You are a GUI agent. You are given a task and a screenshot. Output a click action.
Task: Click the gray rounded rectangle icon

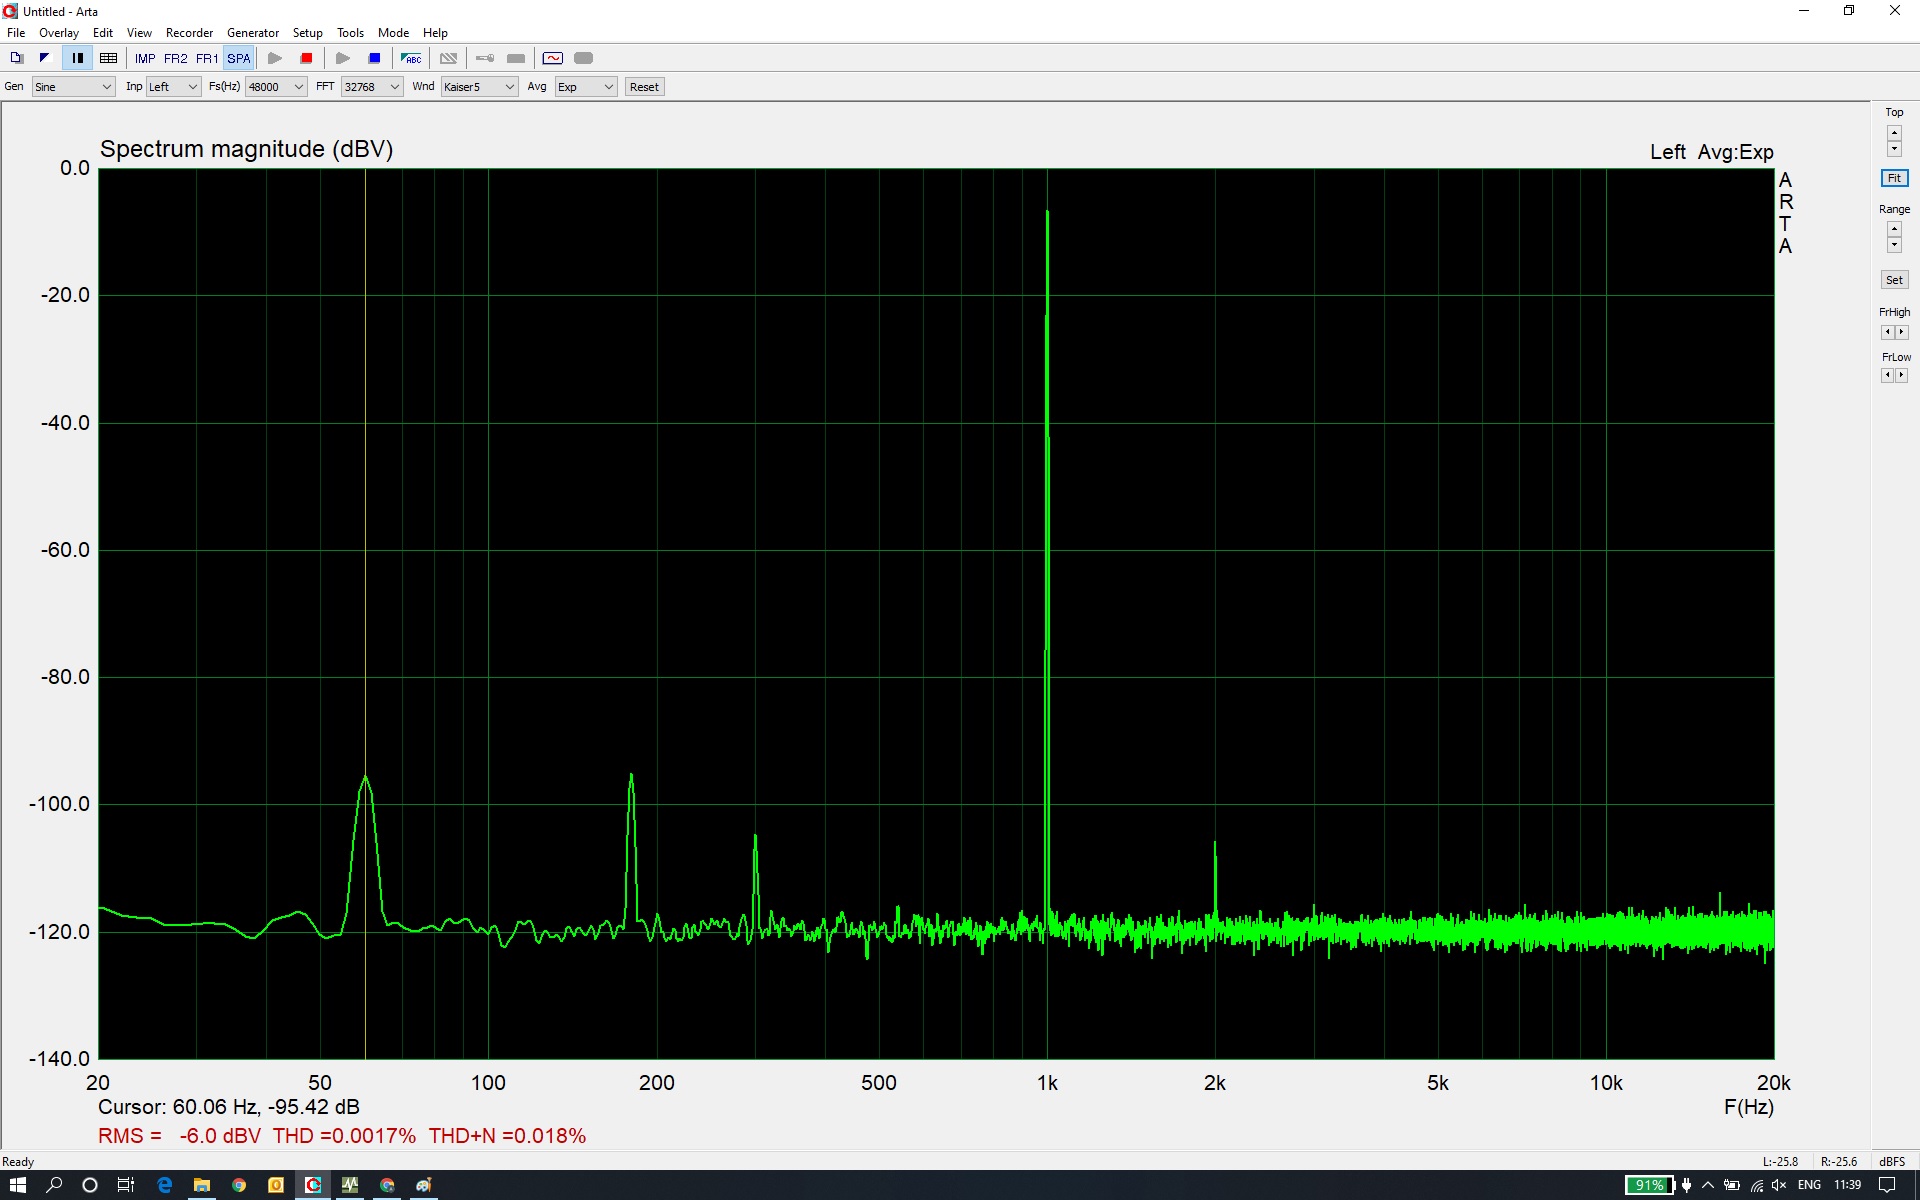[x=584, y=58]
